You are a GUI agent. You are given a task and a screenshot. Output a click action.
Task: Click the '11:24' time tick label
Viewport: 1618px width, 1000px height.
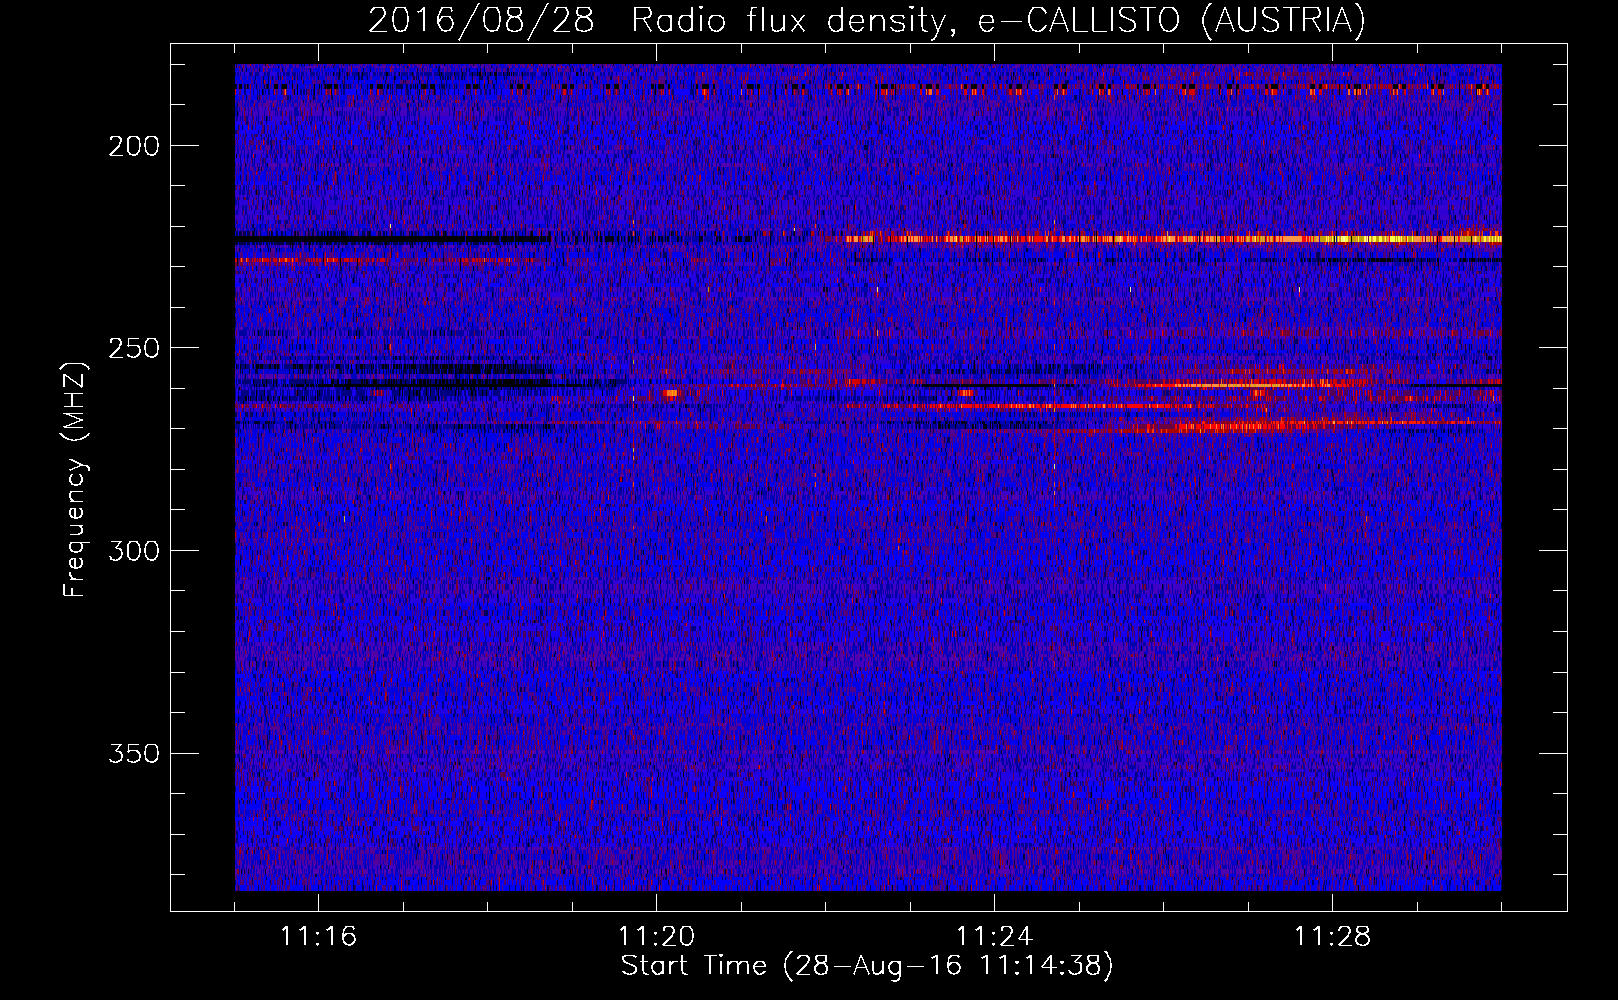(994, 937)
